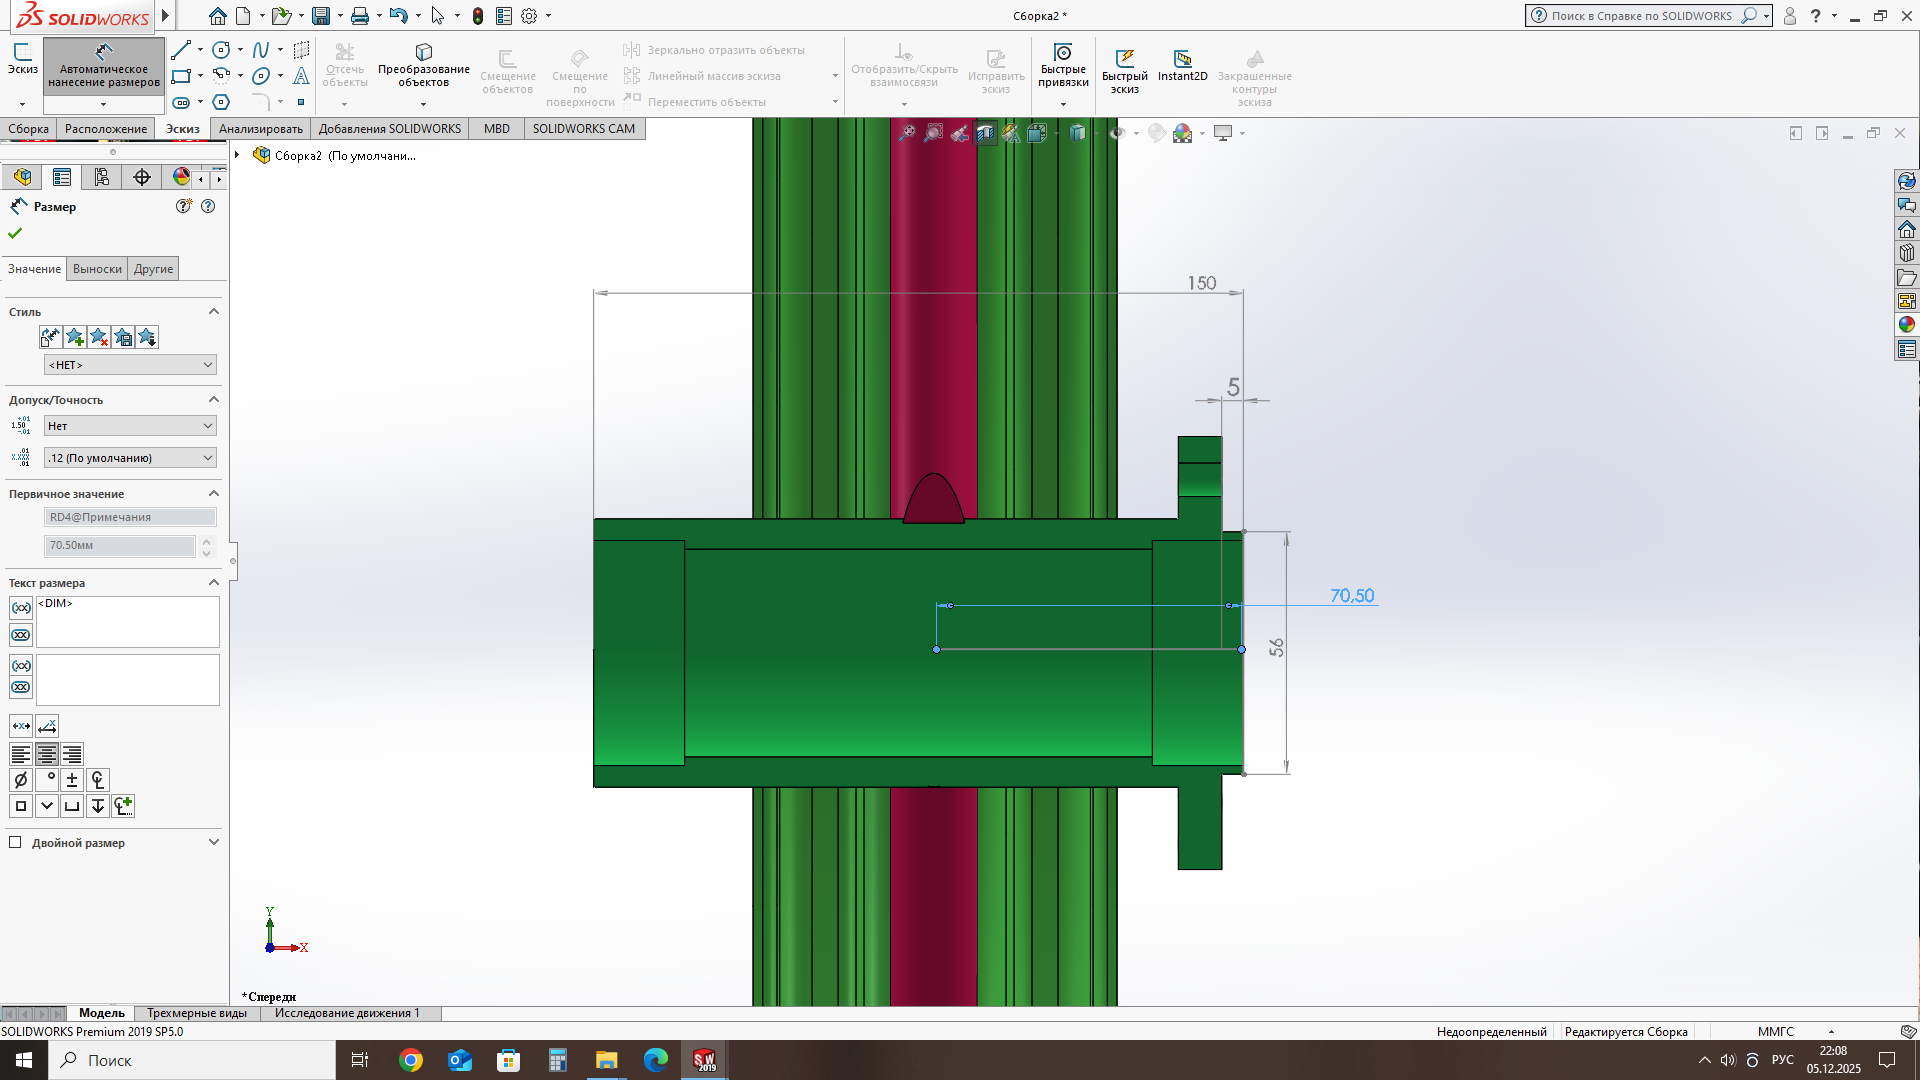Open the Выноски tab

pos(97,269)
